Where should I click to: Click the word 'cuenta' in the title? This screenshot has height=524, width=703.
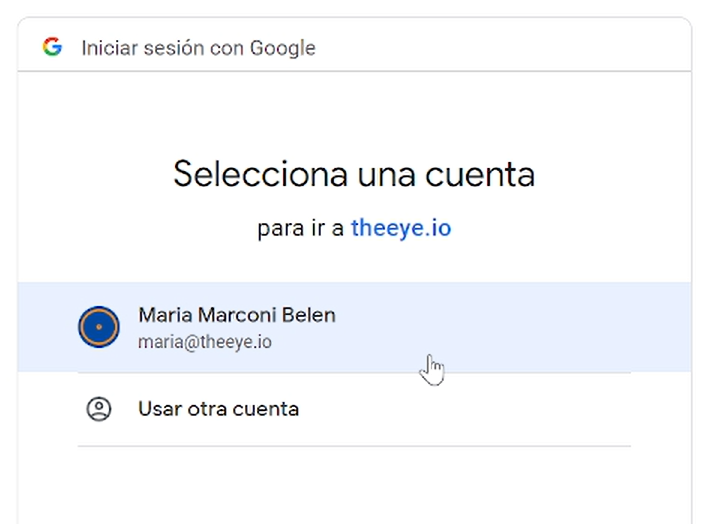pos(480,175)
